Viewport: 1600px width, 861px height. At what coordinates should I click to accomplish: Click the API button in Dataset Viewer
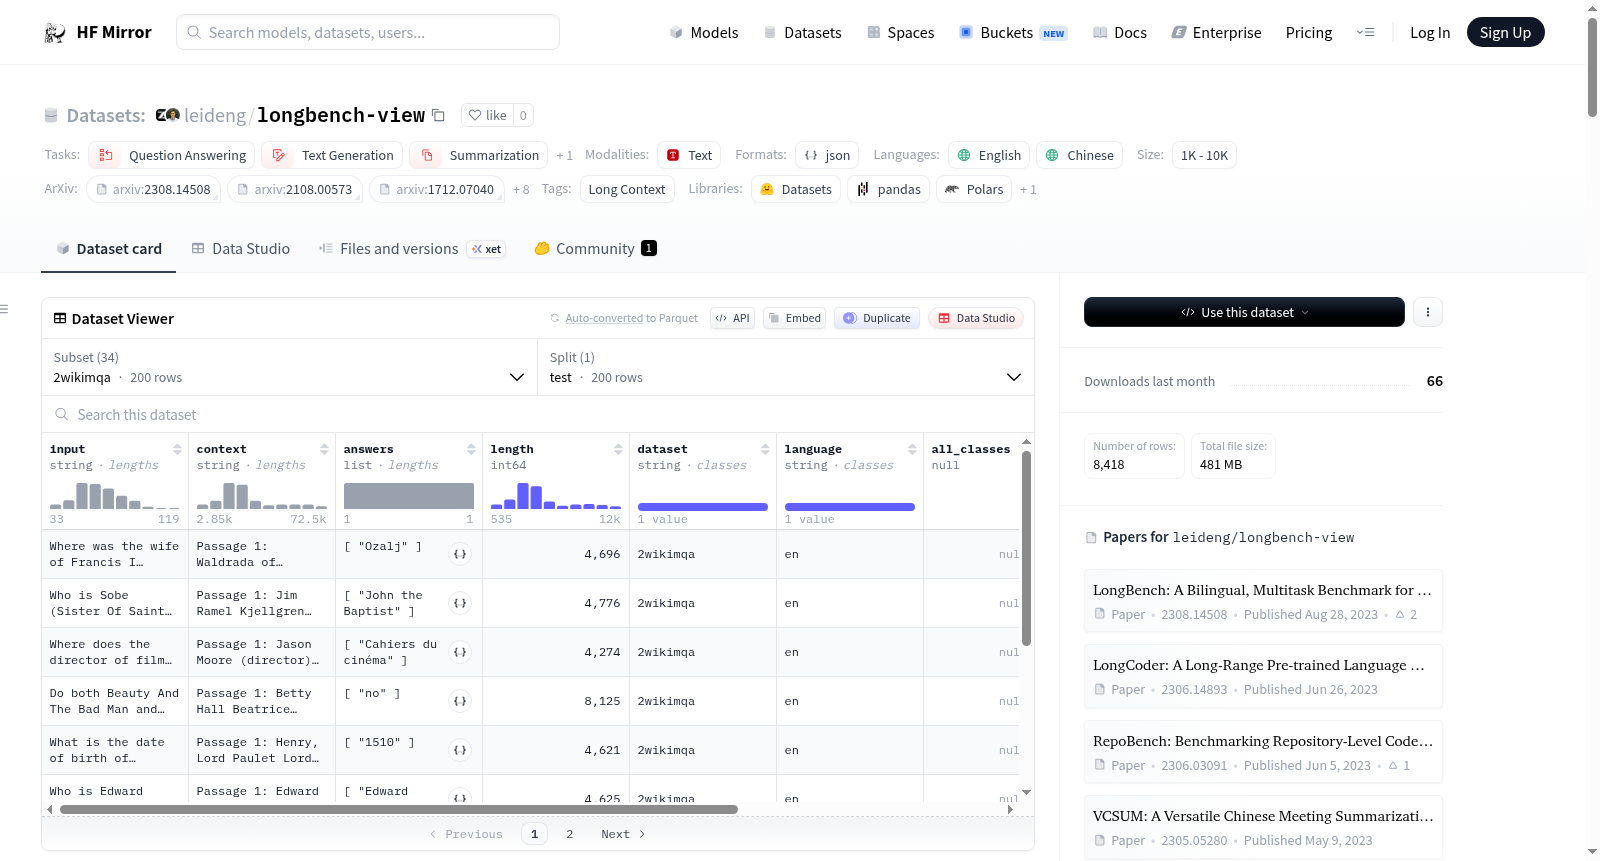(x=733, y=318)
